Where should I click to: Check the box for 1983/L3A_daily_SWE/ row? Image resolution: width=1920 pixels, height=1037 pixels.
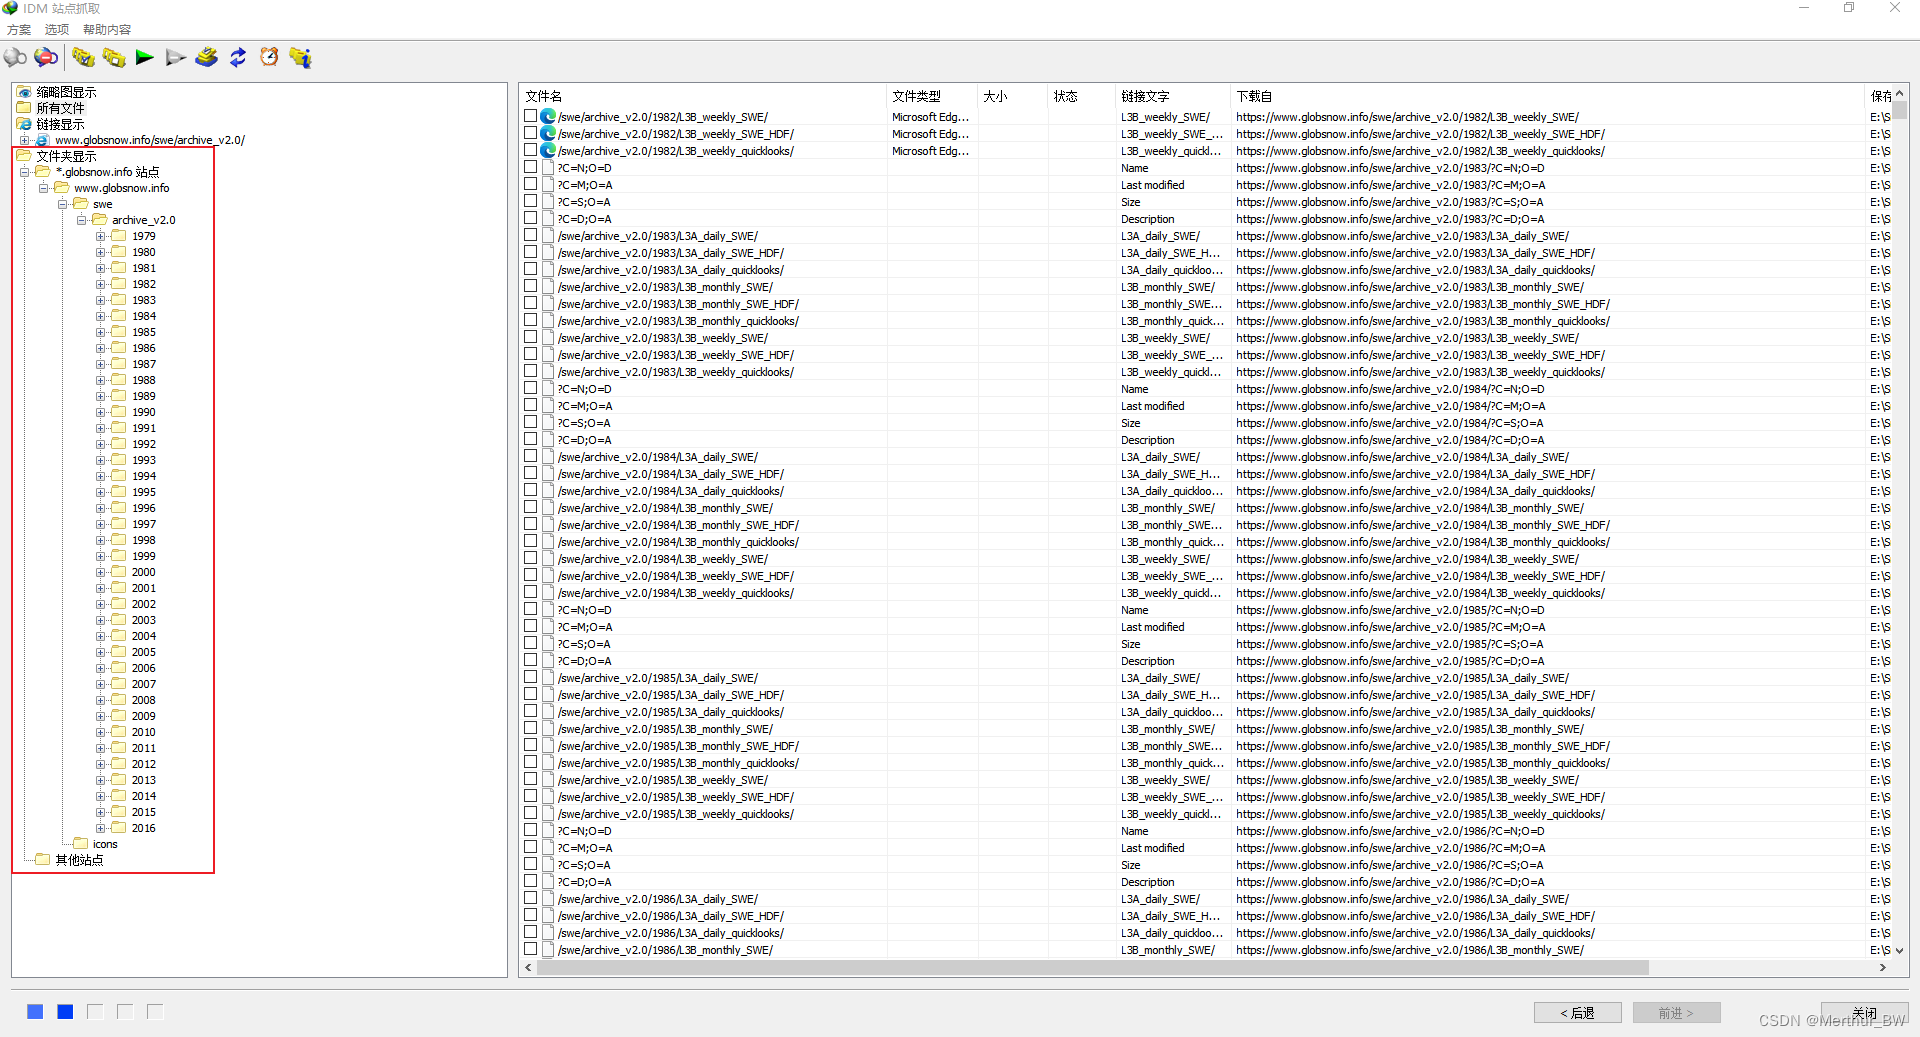coord(531,236)
